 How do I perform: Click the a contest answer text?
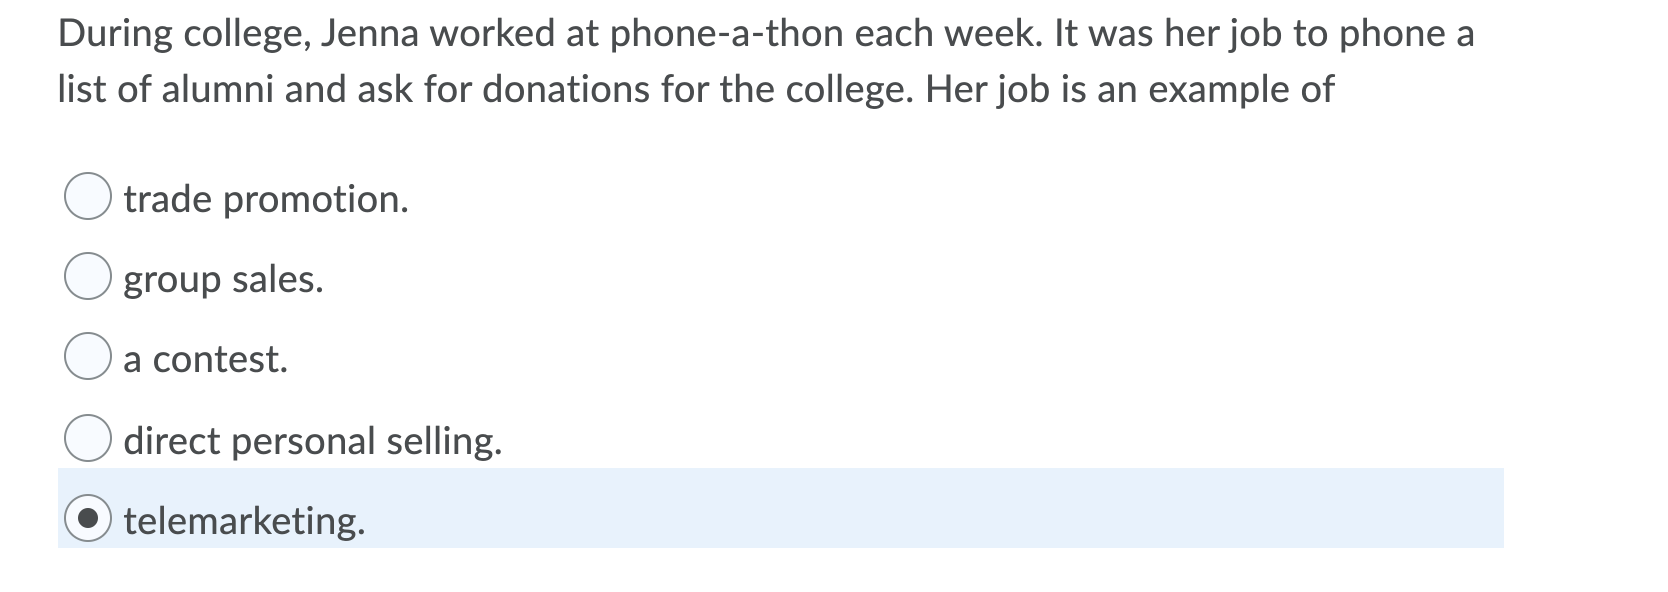pyautogui.click(x=205, y=359)
